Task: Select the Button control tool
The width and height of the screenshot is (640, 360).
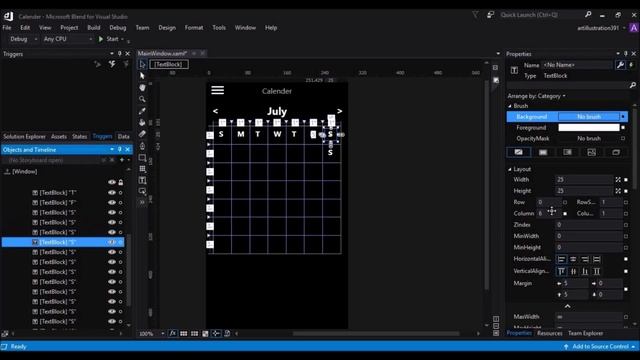Action: [x=142, y=191]
